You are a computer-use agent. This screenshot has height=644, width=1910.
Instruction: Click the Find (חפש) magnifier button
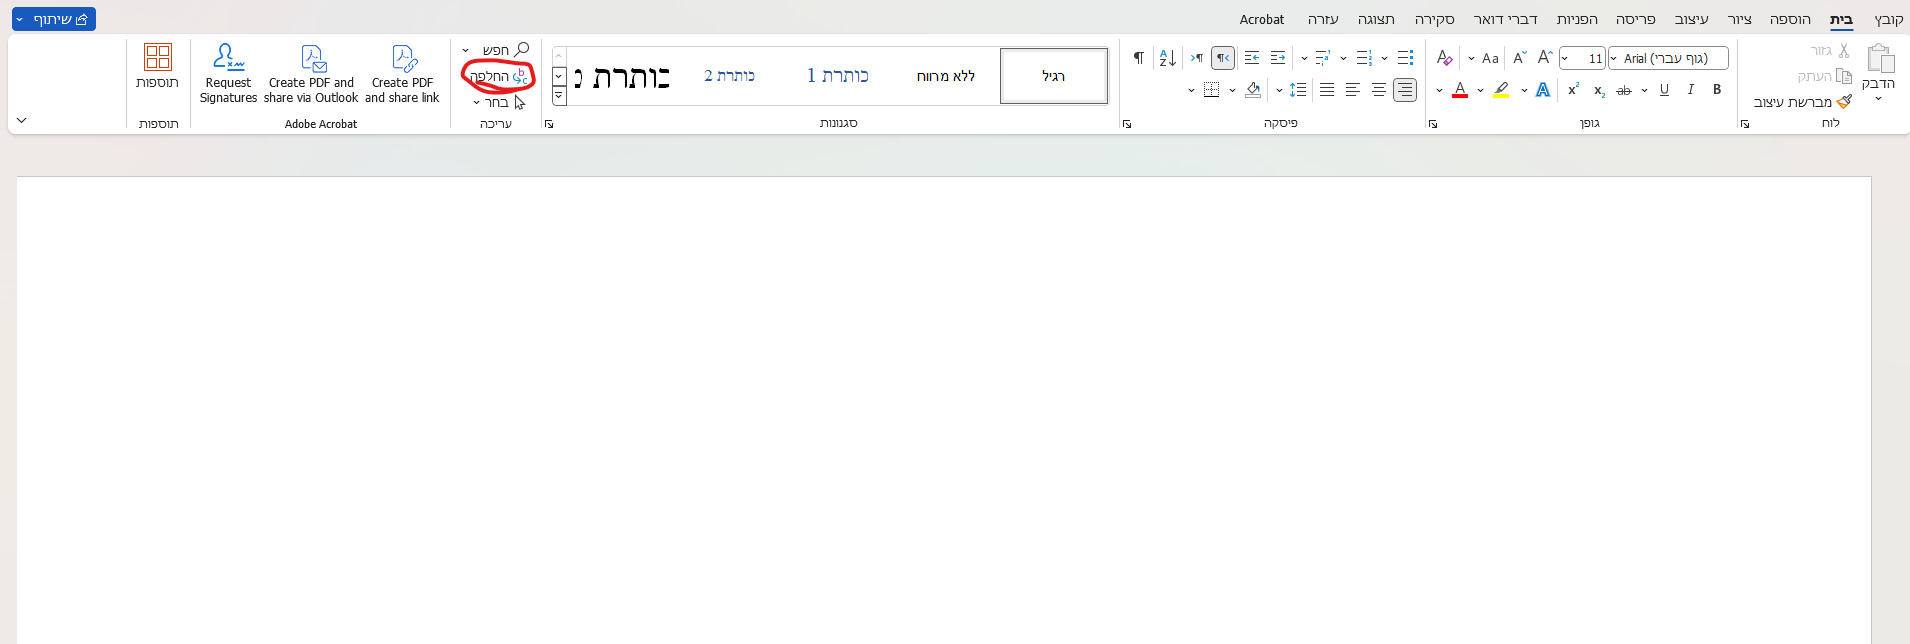506,50
